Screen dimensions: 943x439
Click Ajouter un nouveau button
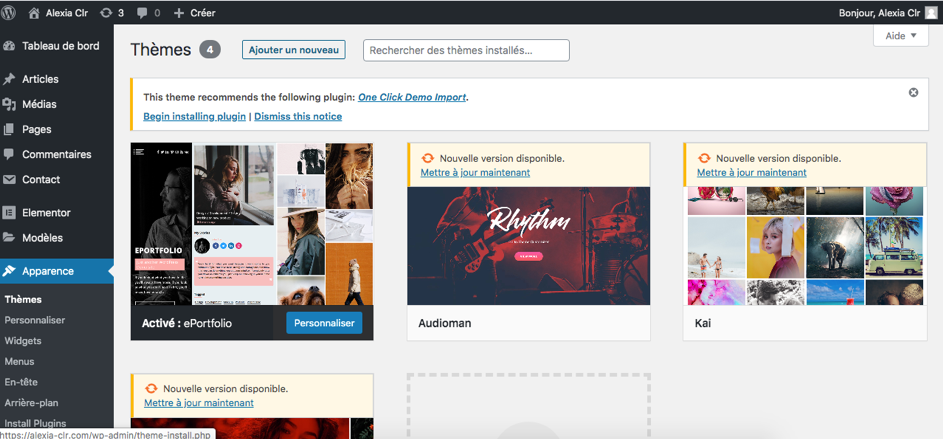click(x=293, y=50)
